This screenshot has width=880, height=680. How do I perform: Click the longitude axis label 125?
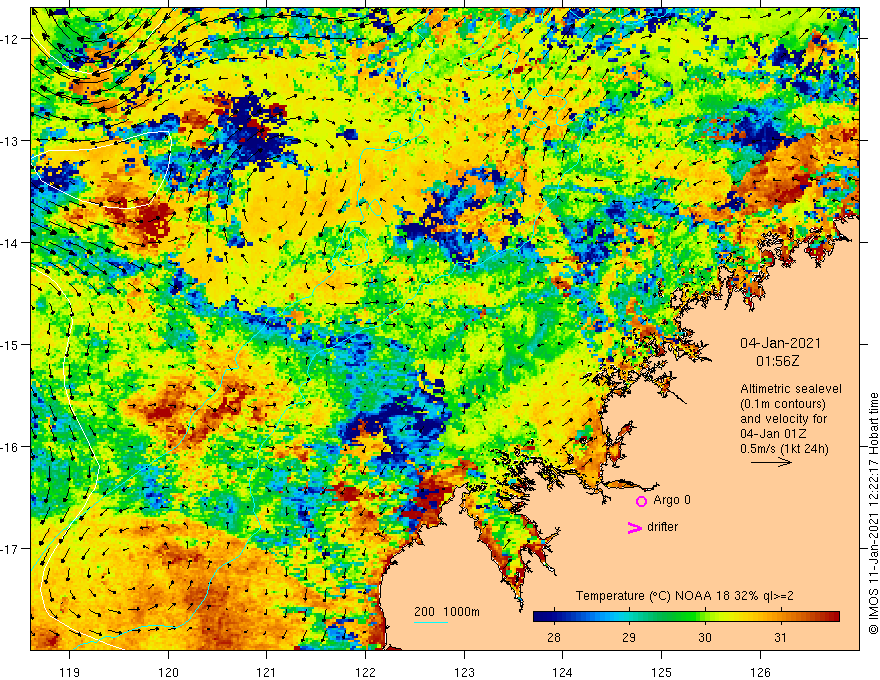pyautogui.click(x=661, y=672)
